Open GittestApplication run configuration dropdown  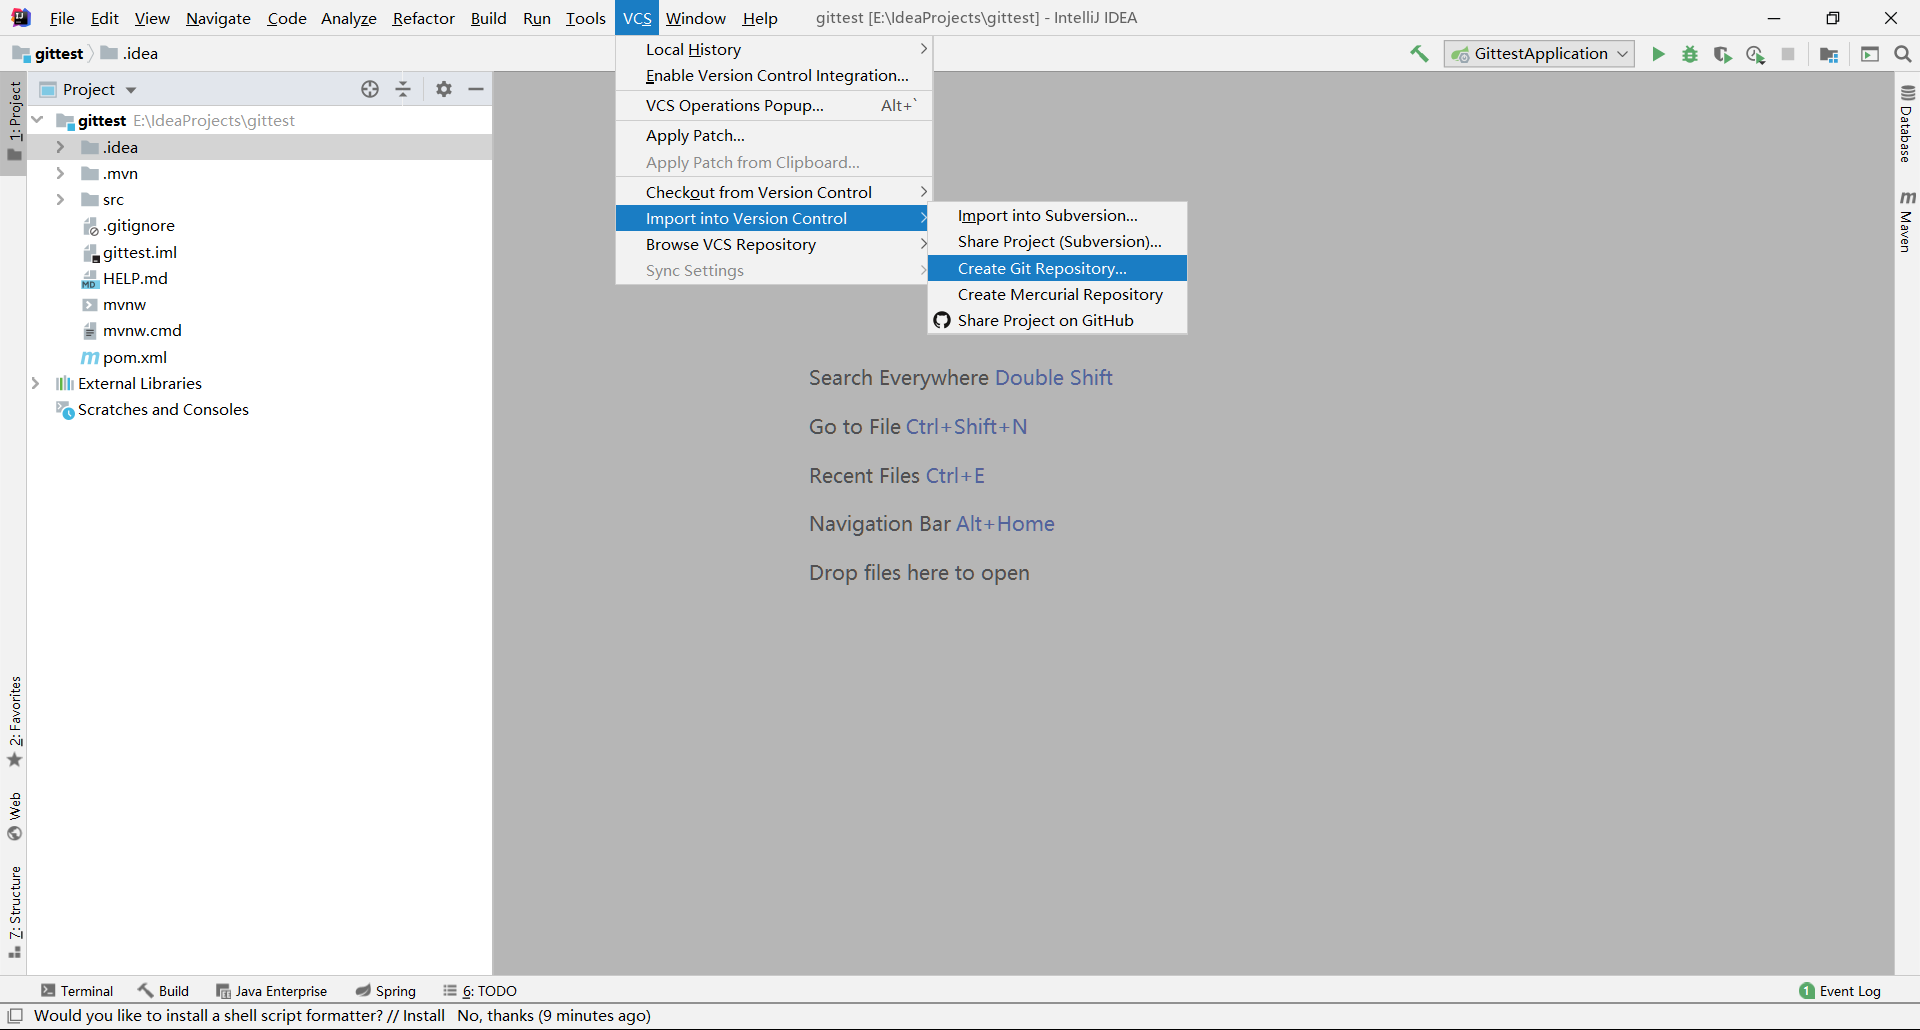[x=1539, y=54]
